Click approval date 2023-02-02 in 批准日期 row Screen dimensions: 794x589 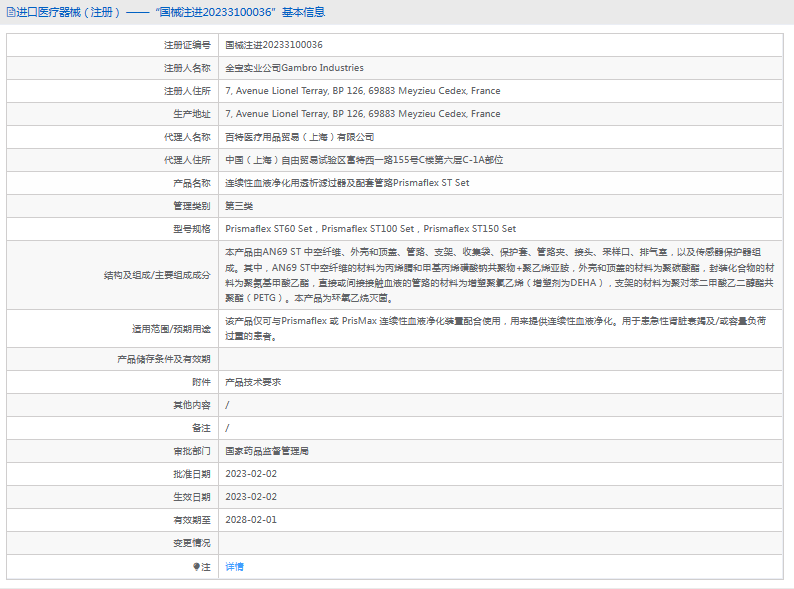(251, 474)
